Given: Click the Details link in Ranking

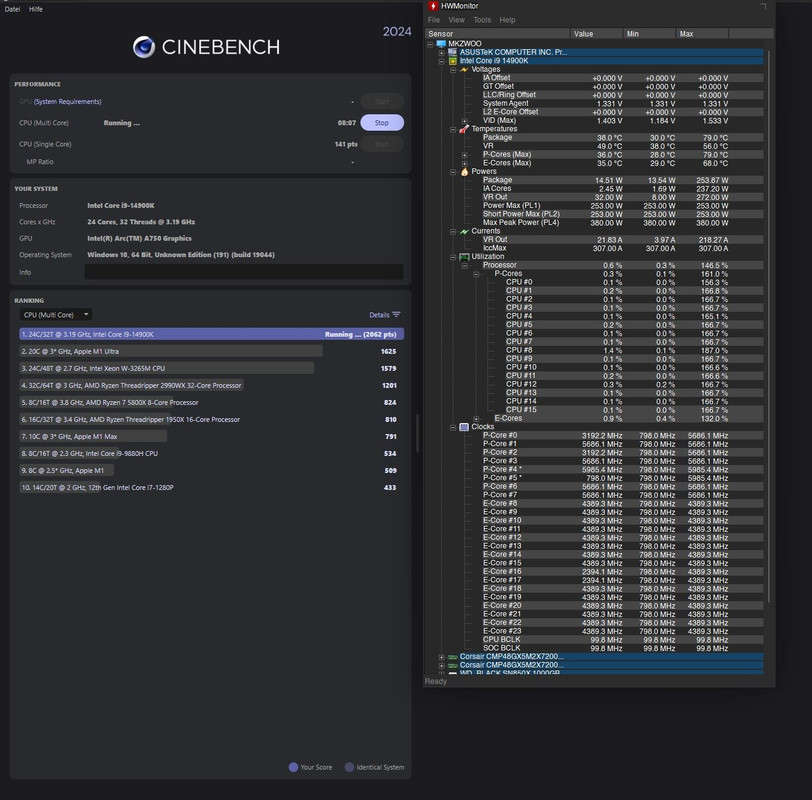Looking at the screenshot, I should pyautogui.click(x=379, y=315).
